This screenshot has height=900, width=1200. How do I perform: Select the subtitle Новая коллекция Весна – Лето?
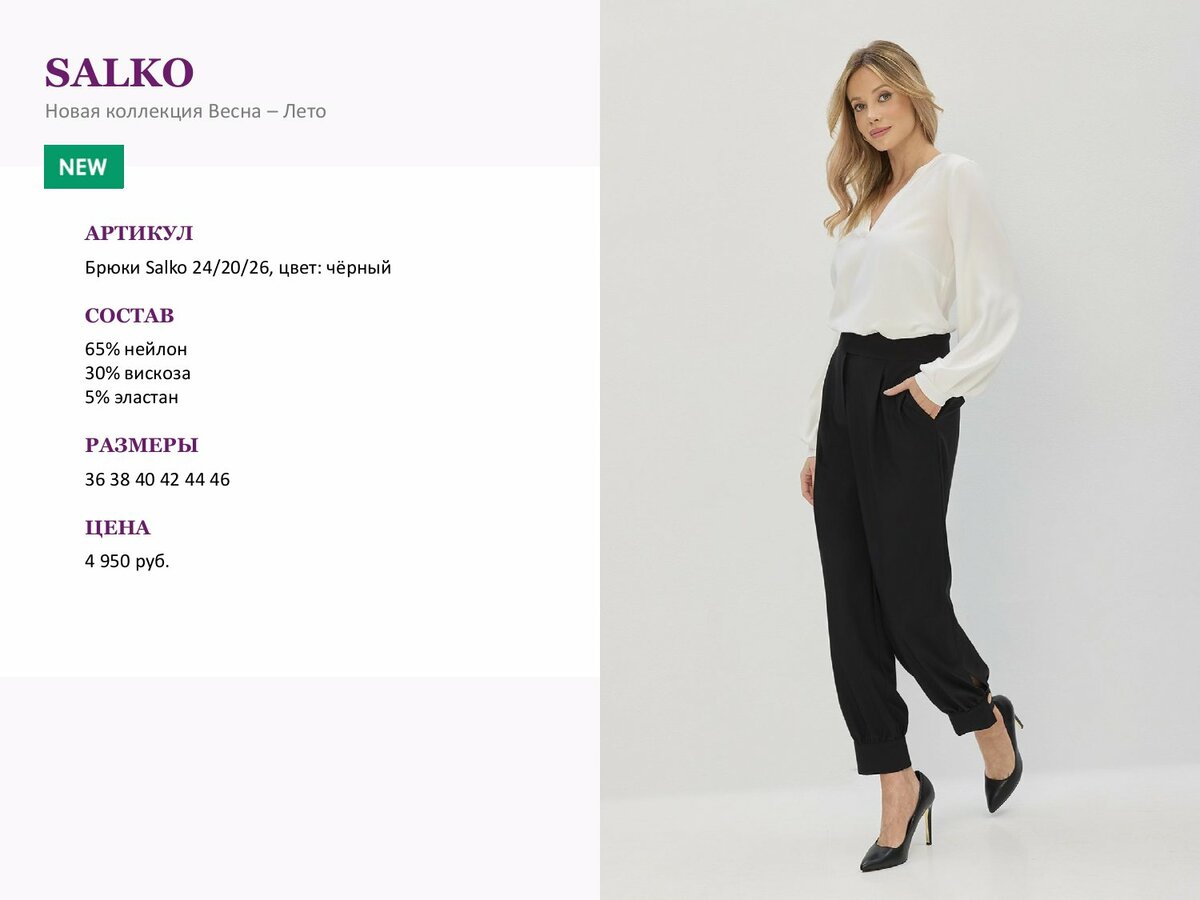click(x=185, y=111)
